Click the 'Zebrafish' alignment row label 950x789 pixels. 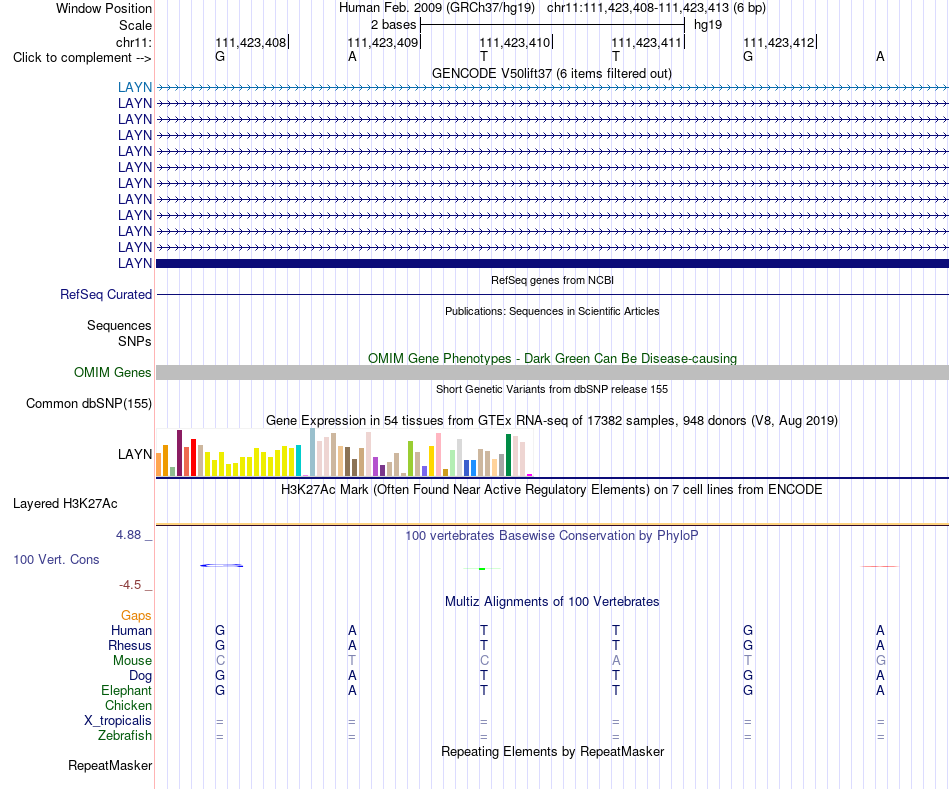click(125, 736)
